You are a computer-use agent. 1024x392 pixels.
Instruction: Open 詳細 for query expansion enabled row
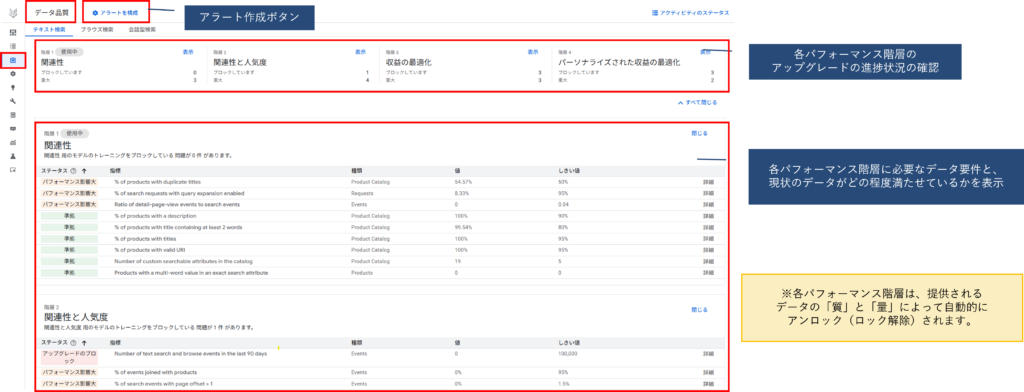tap(708, 193)
